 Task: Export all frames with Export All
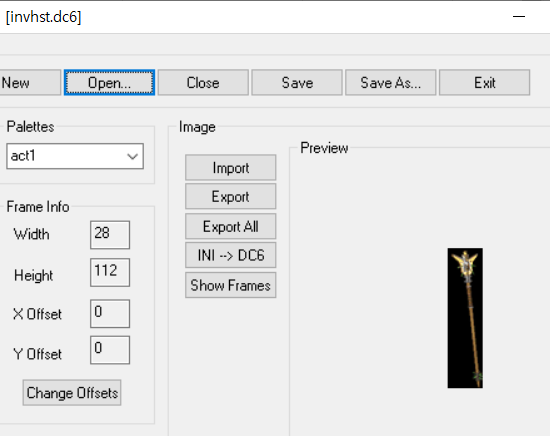point(230,226)
